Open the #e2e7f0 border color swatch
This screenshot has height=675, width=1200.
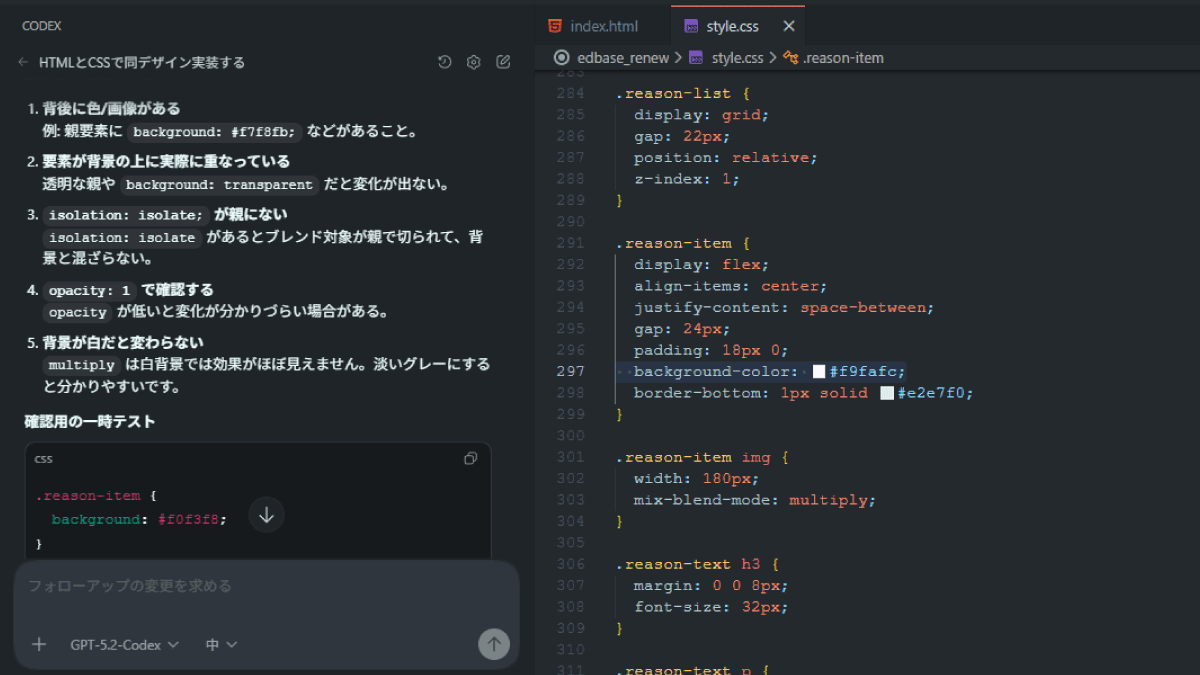[x=886, y=393]
